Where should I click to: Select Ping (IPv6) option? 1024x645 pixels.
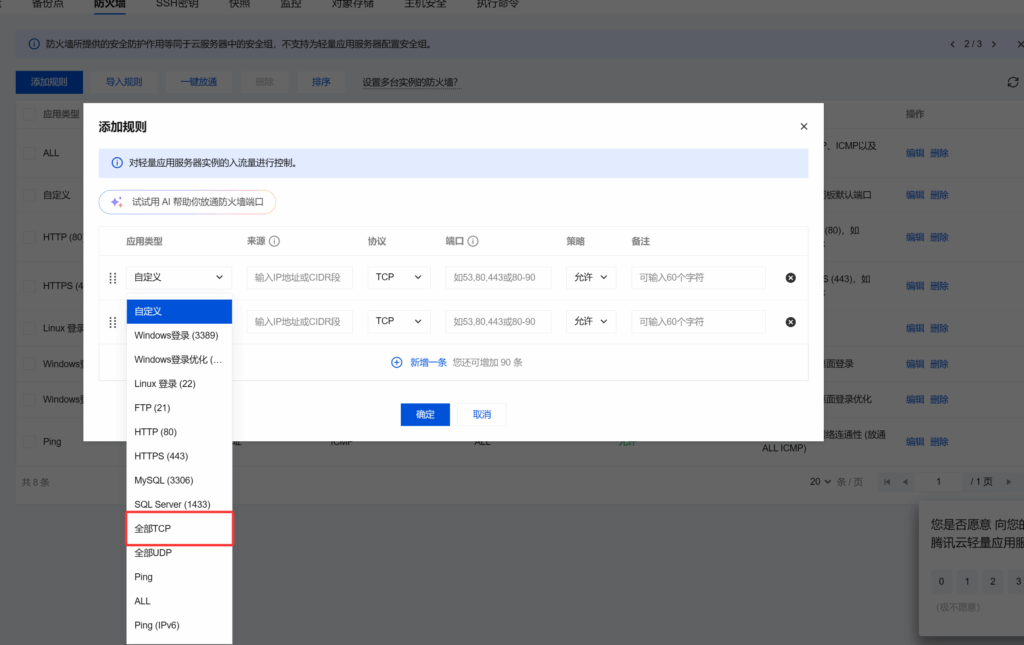pos(179,625)
